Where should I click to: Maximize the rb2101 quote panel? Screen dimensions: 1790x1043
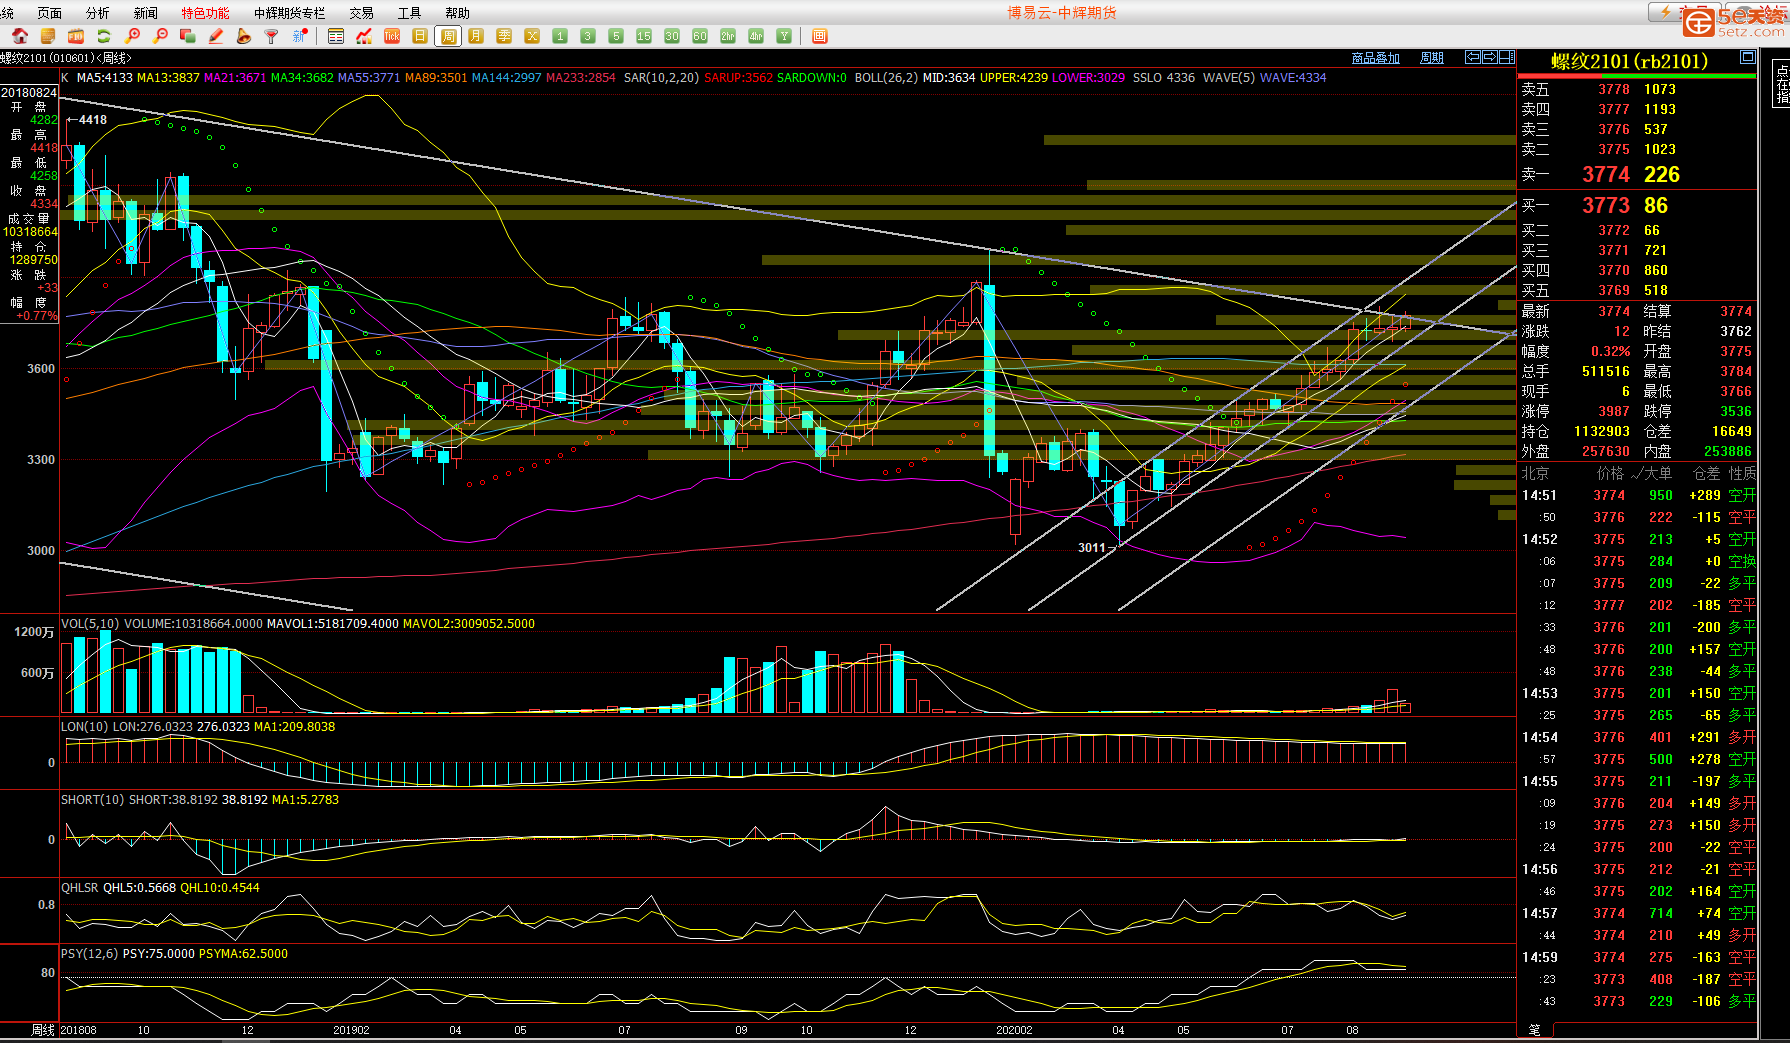coord(1747,57)
